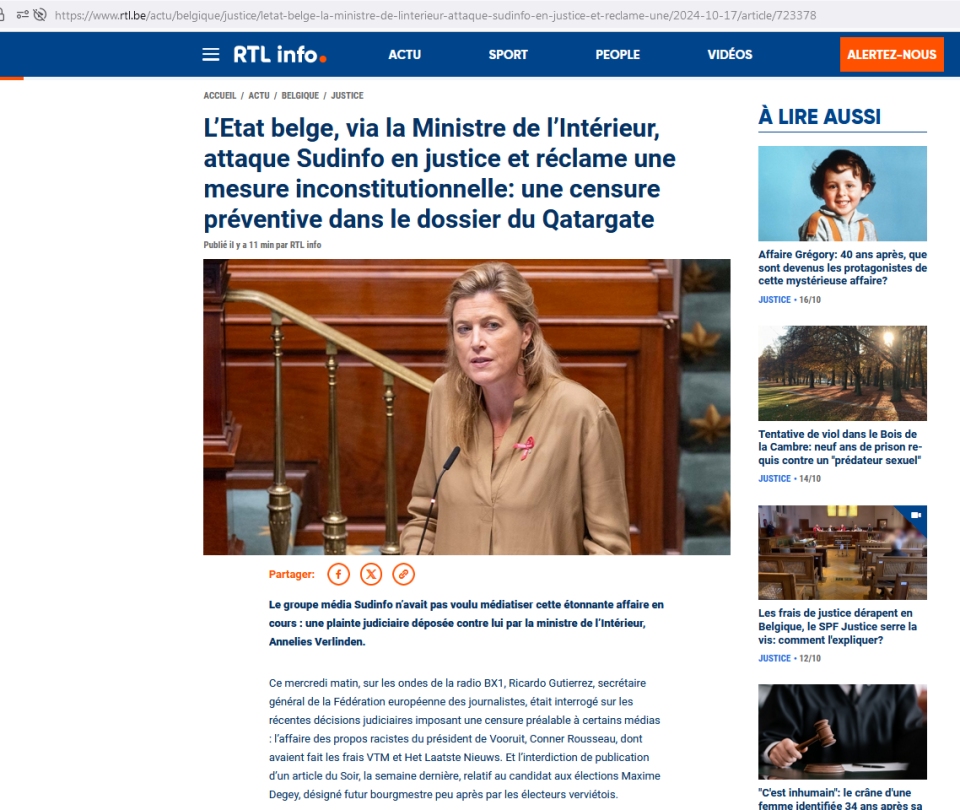Screen dimensions: 960x810
Task: Open the PEOPLE section
Action: pos(617,54)
